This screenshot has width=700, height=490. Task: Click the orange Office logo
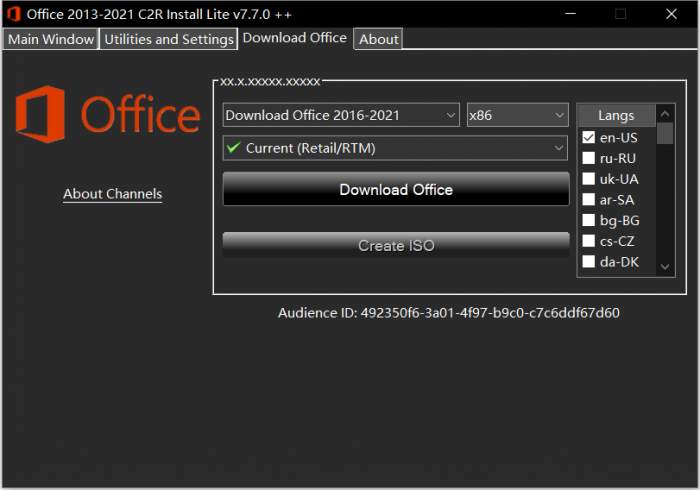[x=108, y=115]
